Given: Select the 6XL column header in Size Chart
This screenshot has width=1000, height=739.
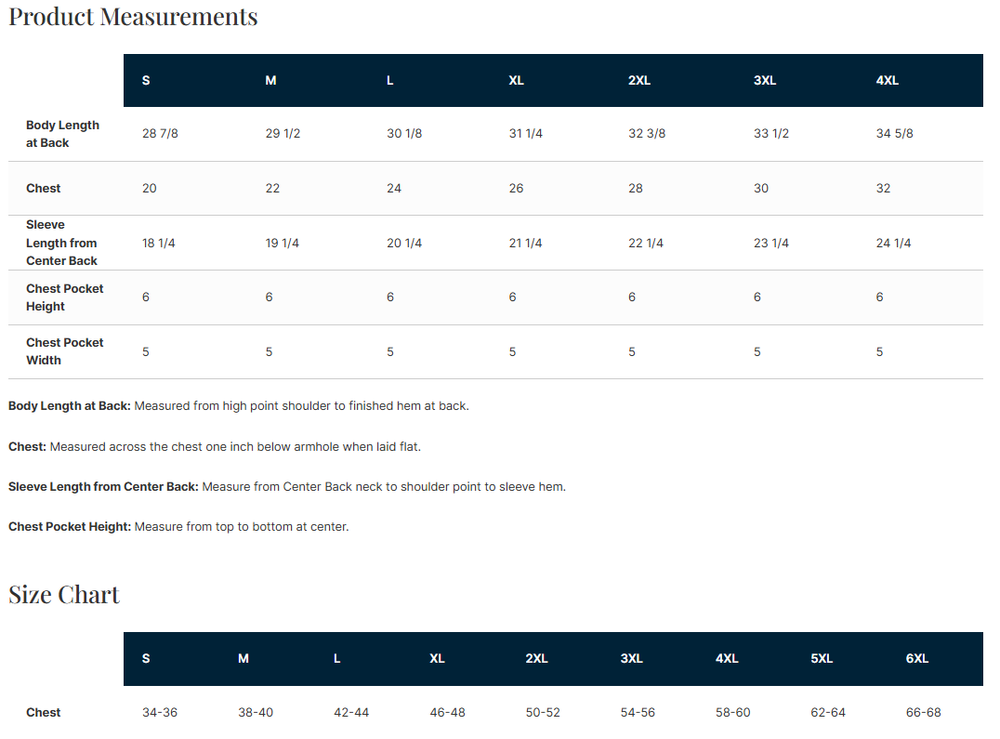Looking at the screenshot, I should (x=917, y=659).
